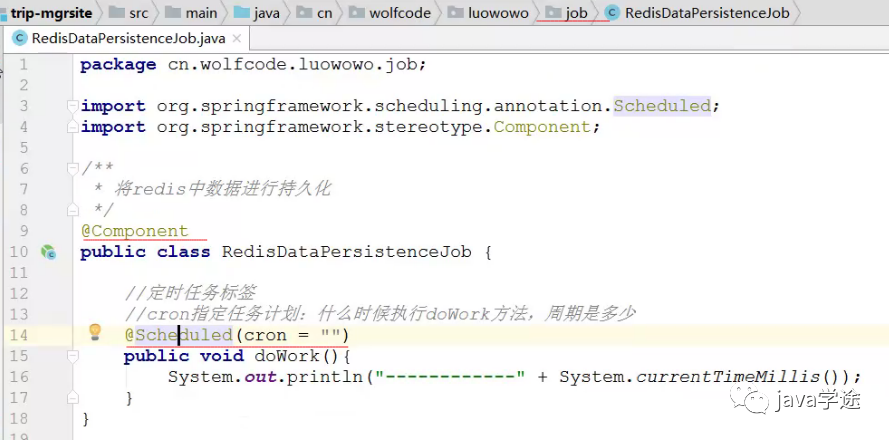Collapse the imports fold marker on line 3
The image size is (889, 440).
pyautogui.click(x=72, y=106)
